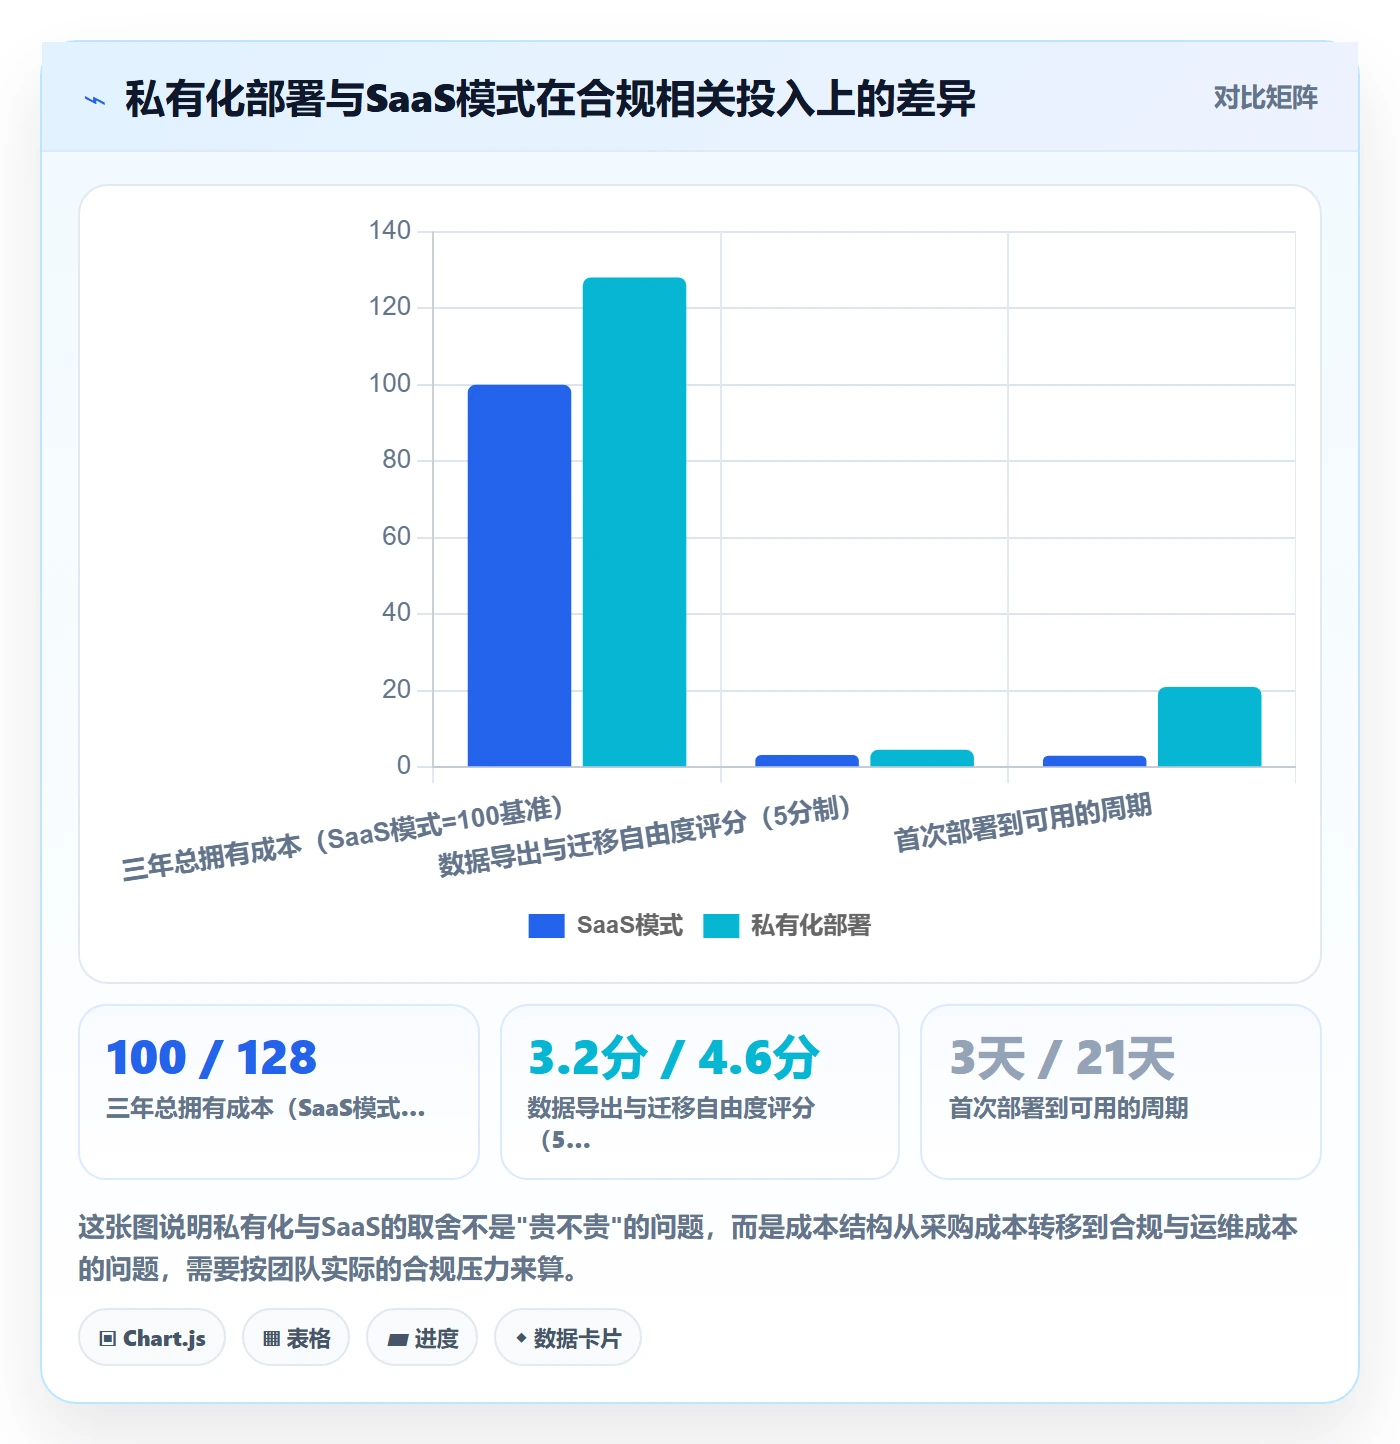Click the SaaS模式 legend label
The height and width of the screenshot is (1444, 1400).
[630, 926]
